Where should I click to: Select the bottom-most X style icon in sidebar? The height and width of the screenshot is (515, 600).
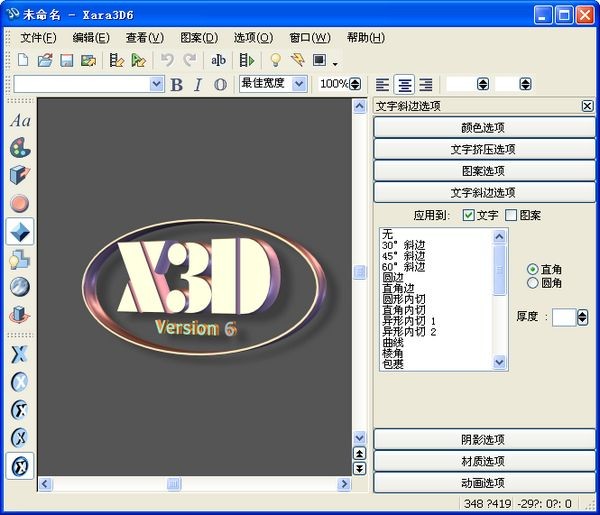point(20,466)
